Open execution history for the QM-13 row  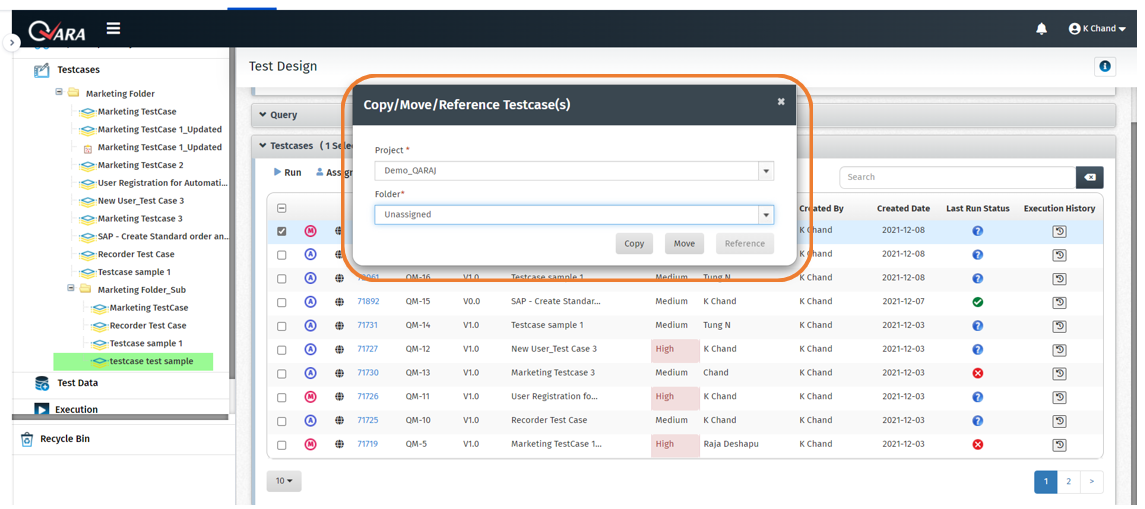[1059, 373]
